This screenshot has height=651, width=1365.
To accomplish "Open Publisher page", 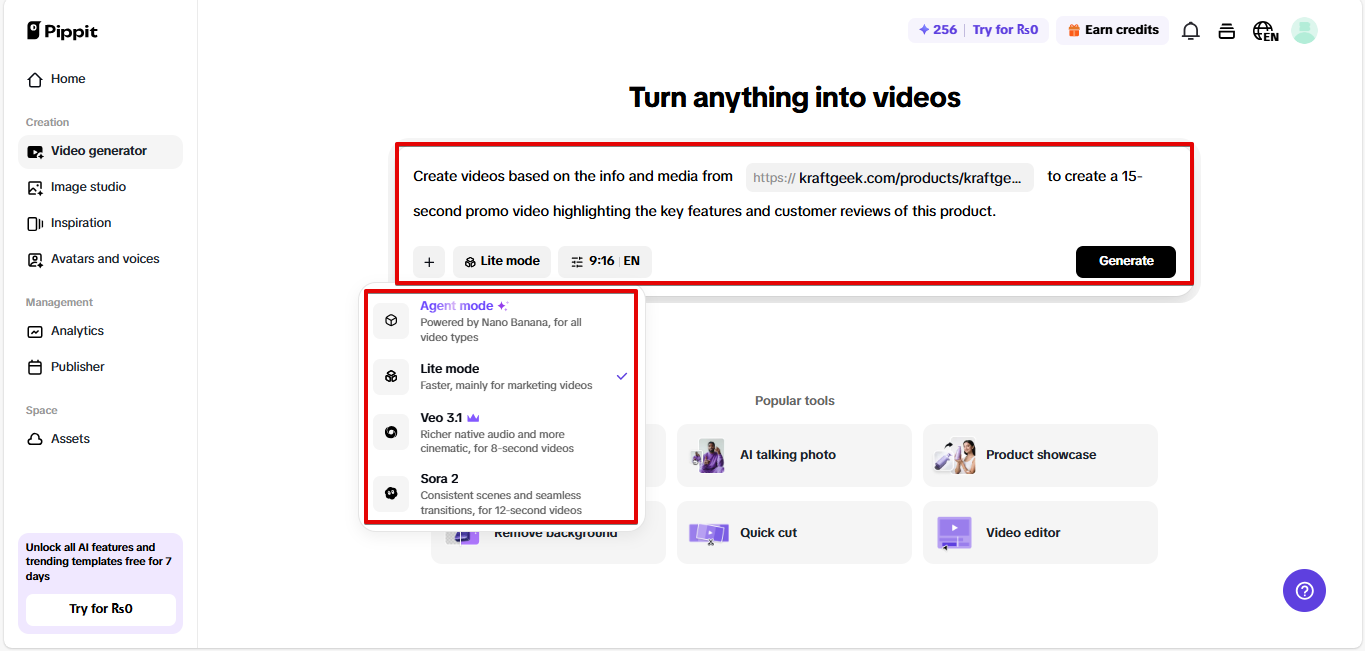I will (x=100, y=368).
